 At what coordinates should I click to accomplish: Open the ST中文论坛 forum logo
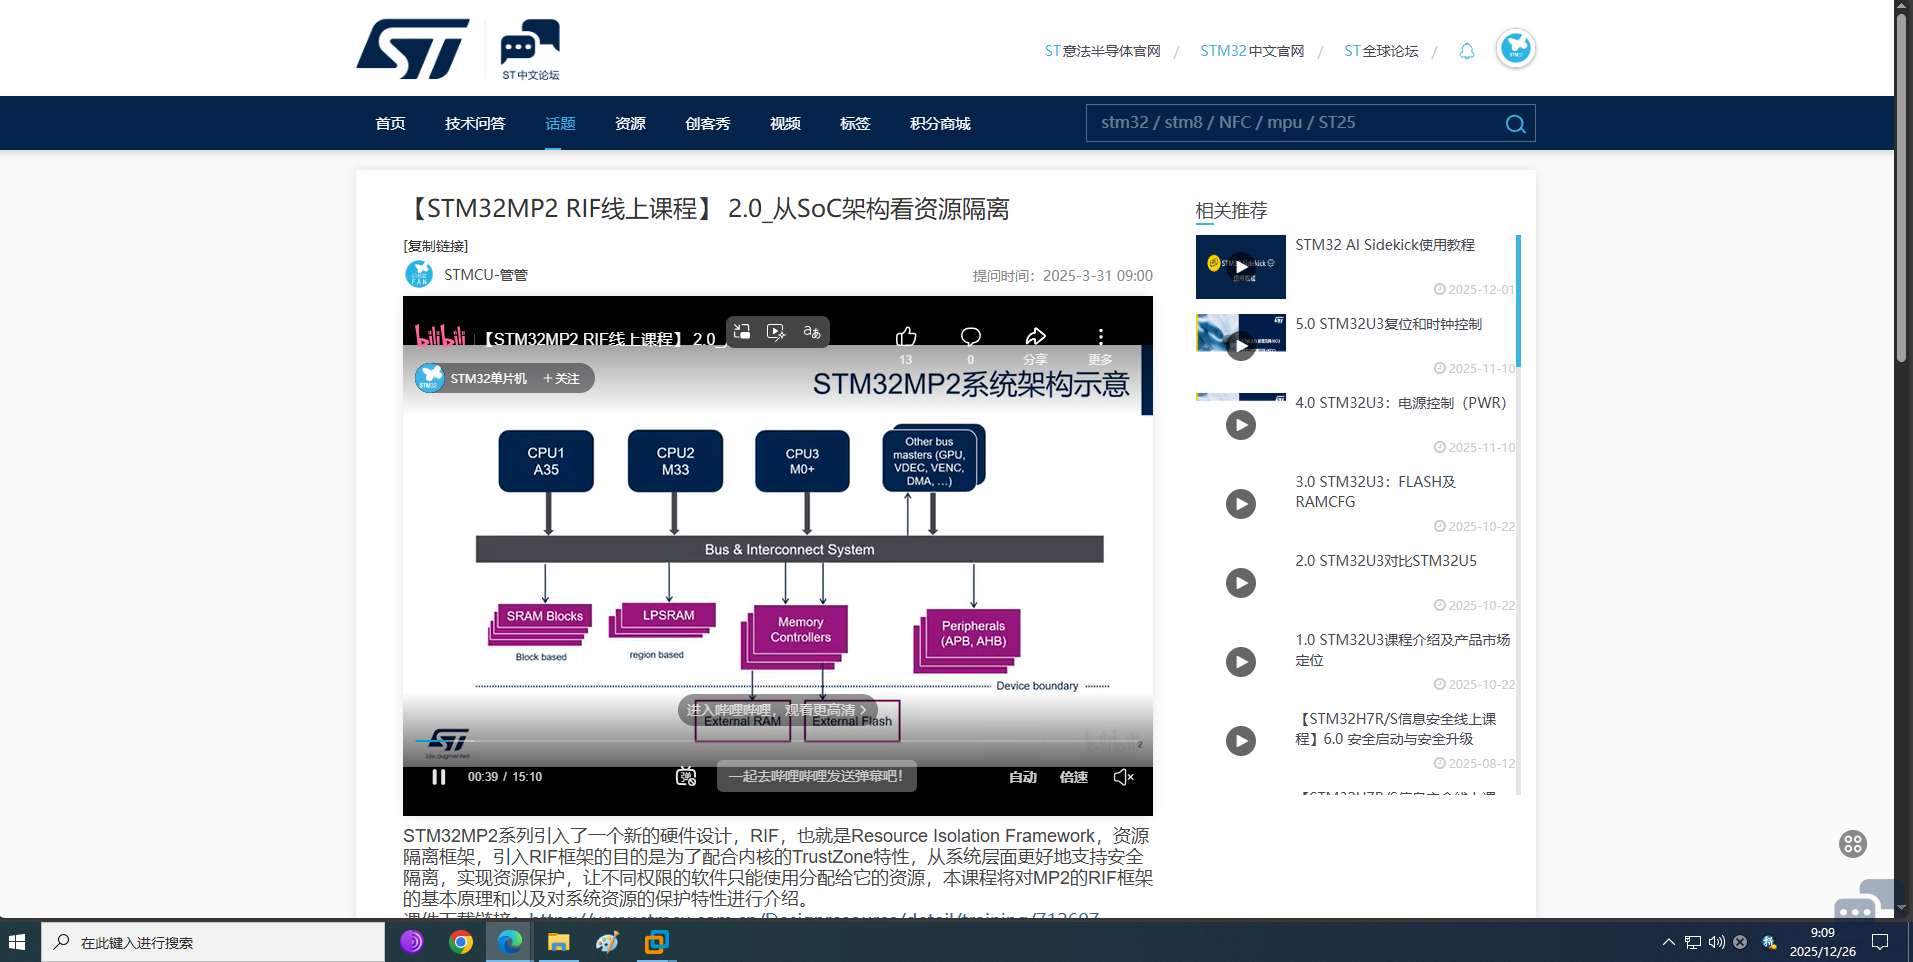530,49
